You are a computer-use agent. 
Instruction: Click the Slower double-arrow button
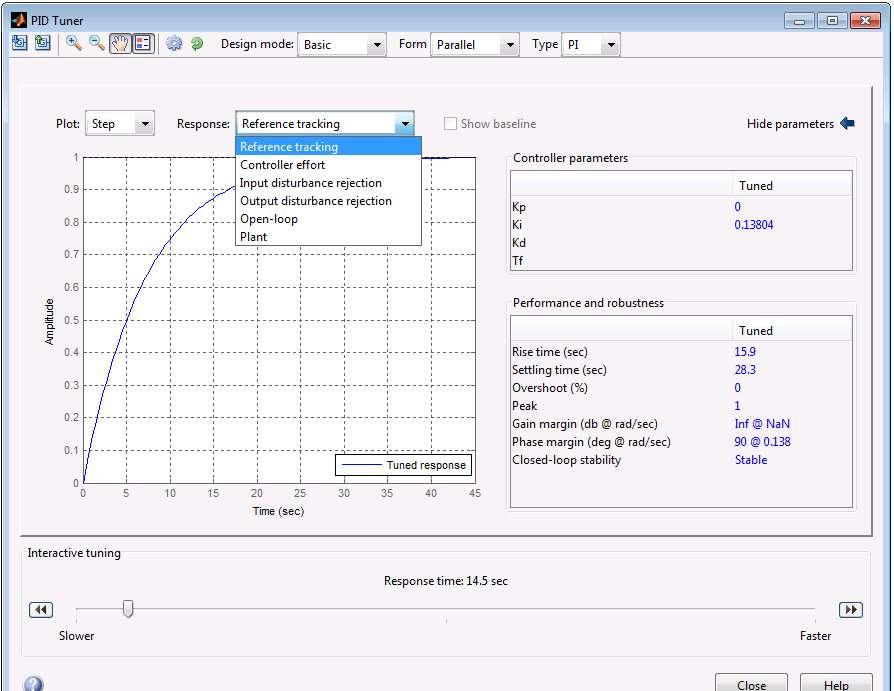coord(41,609)
